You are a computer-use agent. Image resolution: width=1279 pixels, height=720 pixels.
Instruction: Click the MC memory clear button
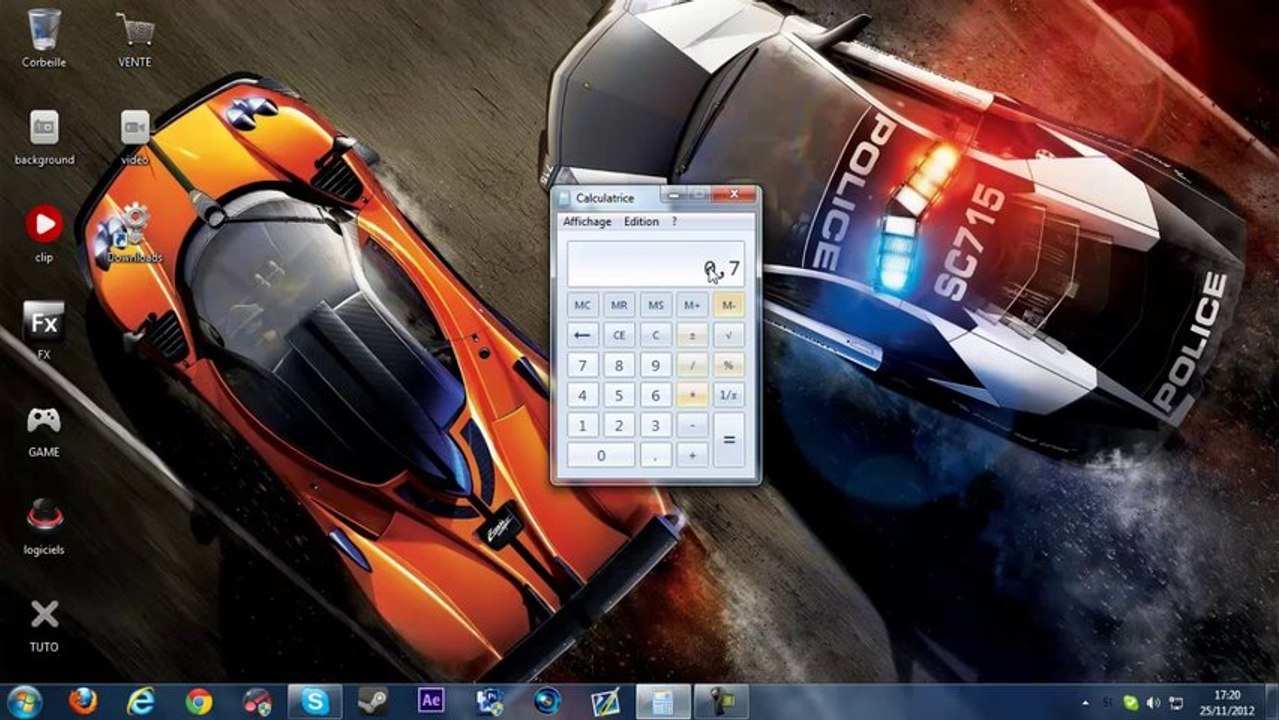pos(582,304)
